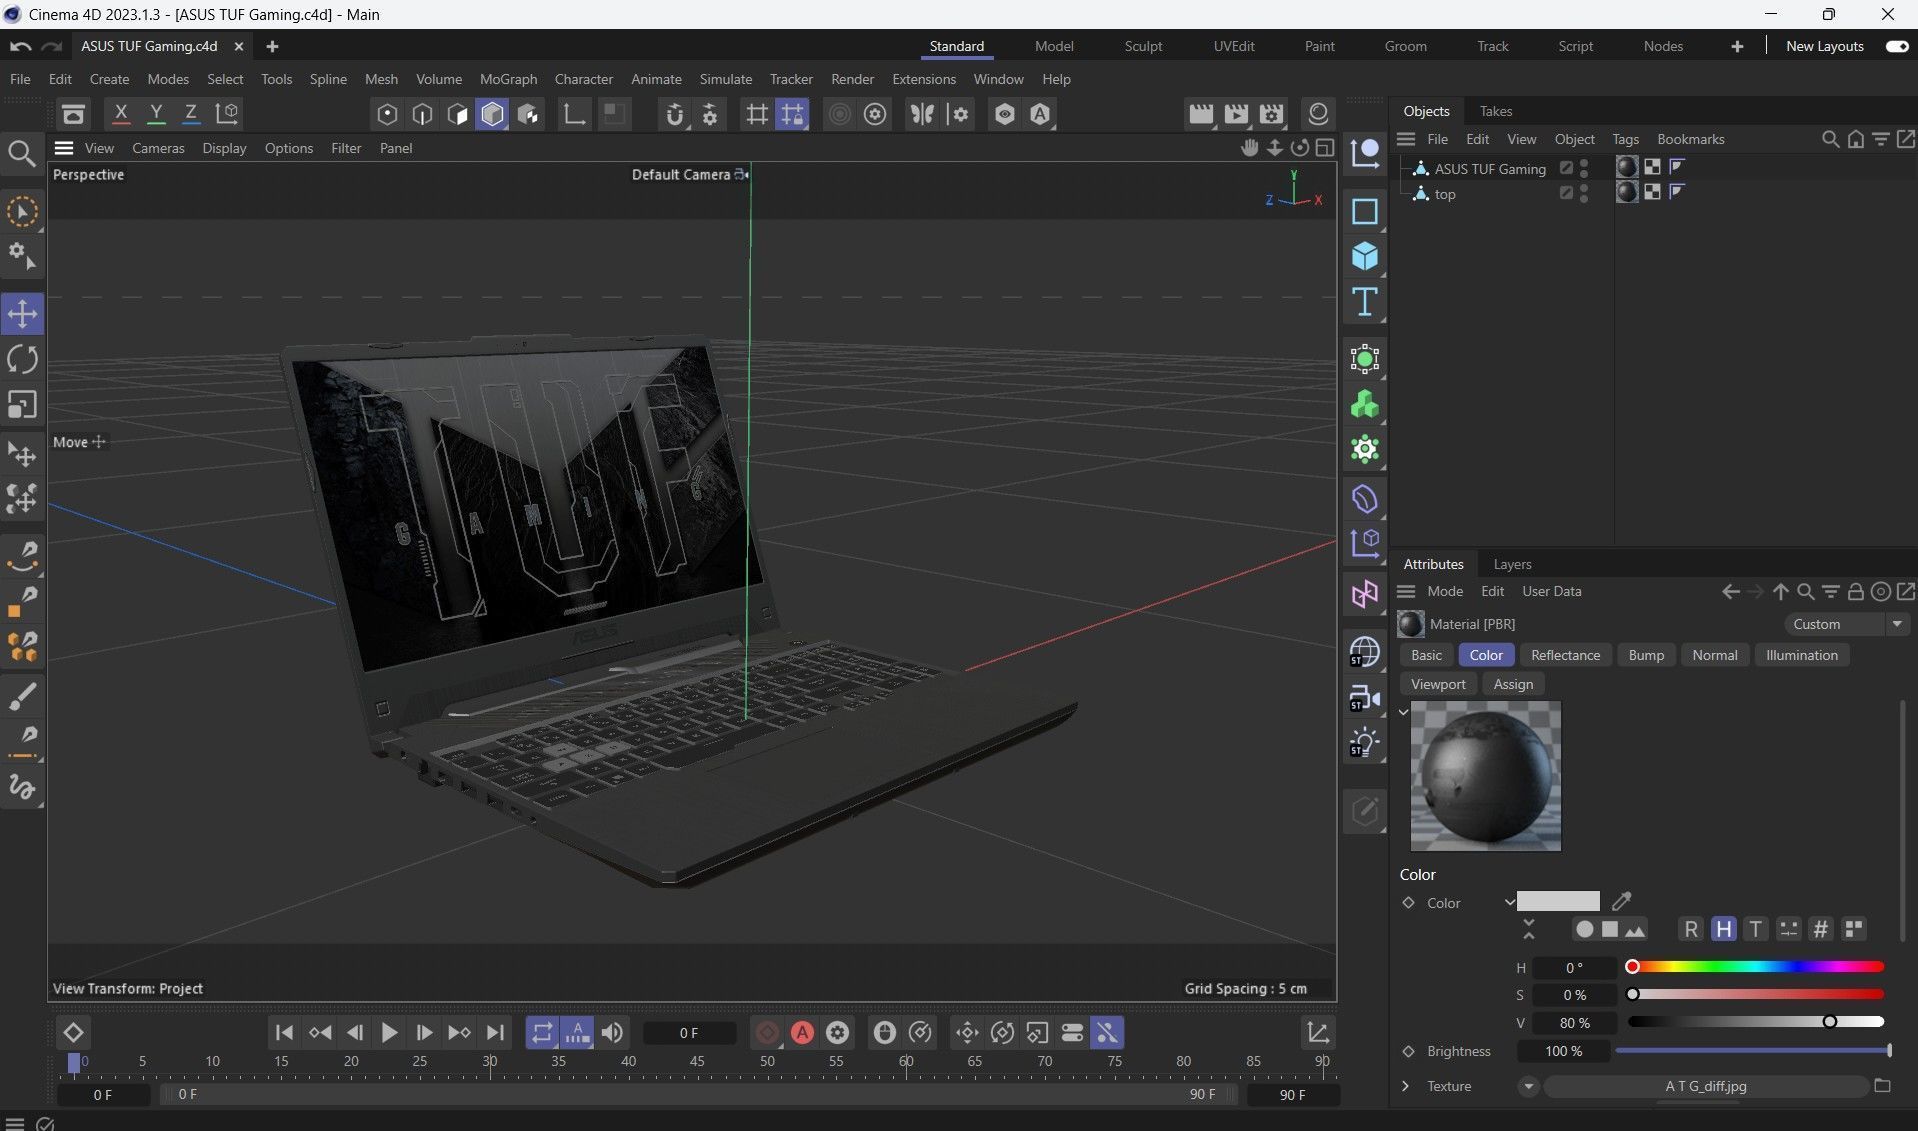Toggle visibility dots for ASUS TUF Gaming
The height and width of the screenshot is (1131, 1918).
coord(1584,168)
